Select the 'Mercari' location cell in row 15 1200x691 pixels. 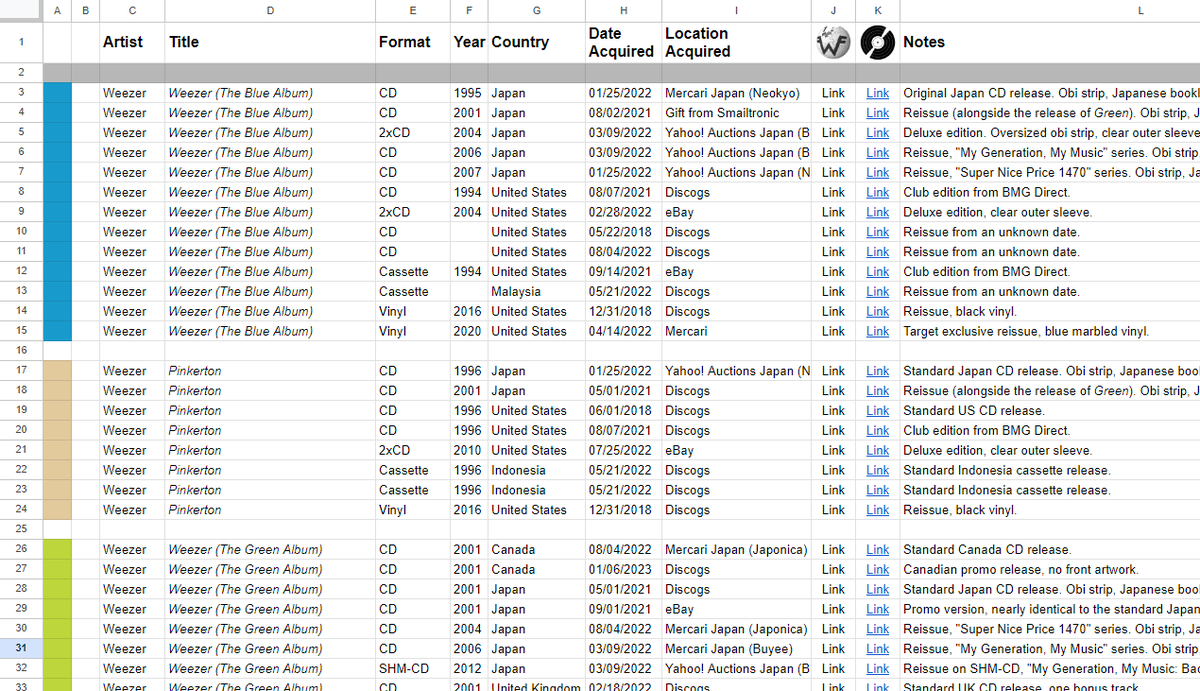point(736,331)
